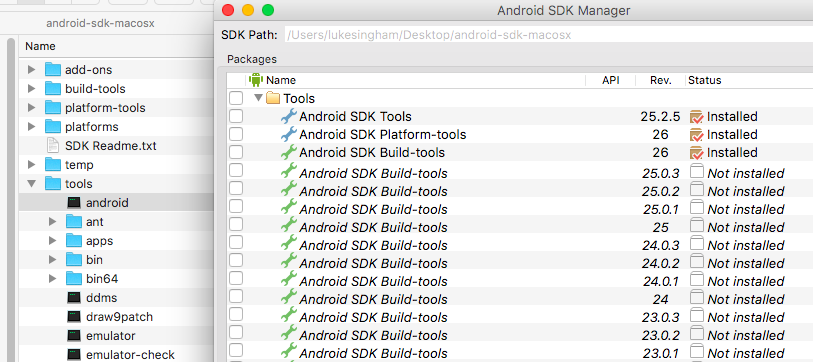Image resolution: width=813 pixels, height=362 pixels.
Task: Click the wrench icon of Android SDK Tools
Action: click(x=289, y=116)
